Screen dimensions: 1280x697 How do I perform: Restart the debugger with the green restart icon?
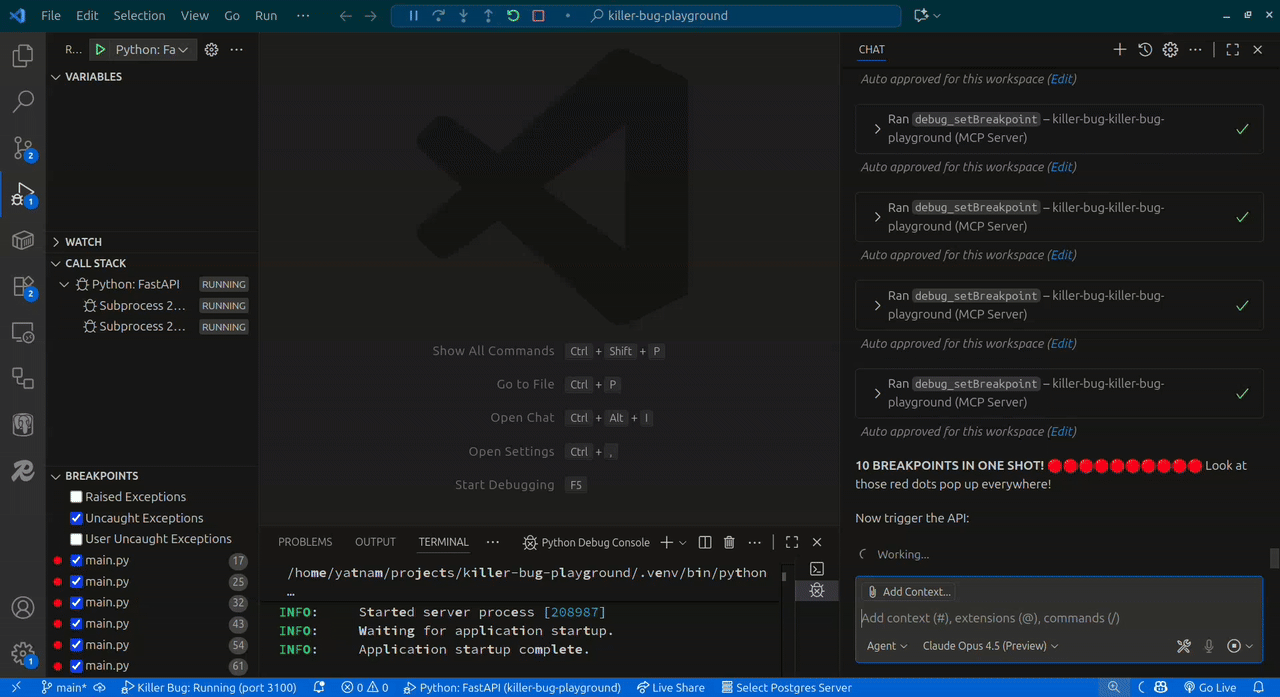pyautogui.click(x=511, y=15)
